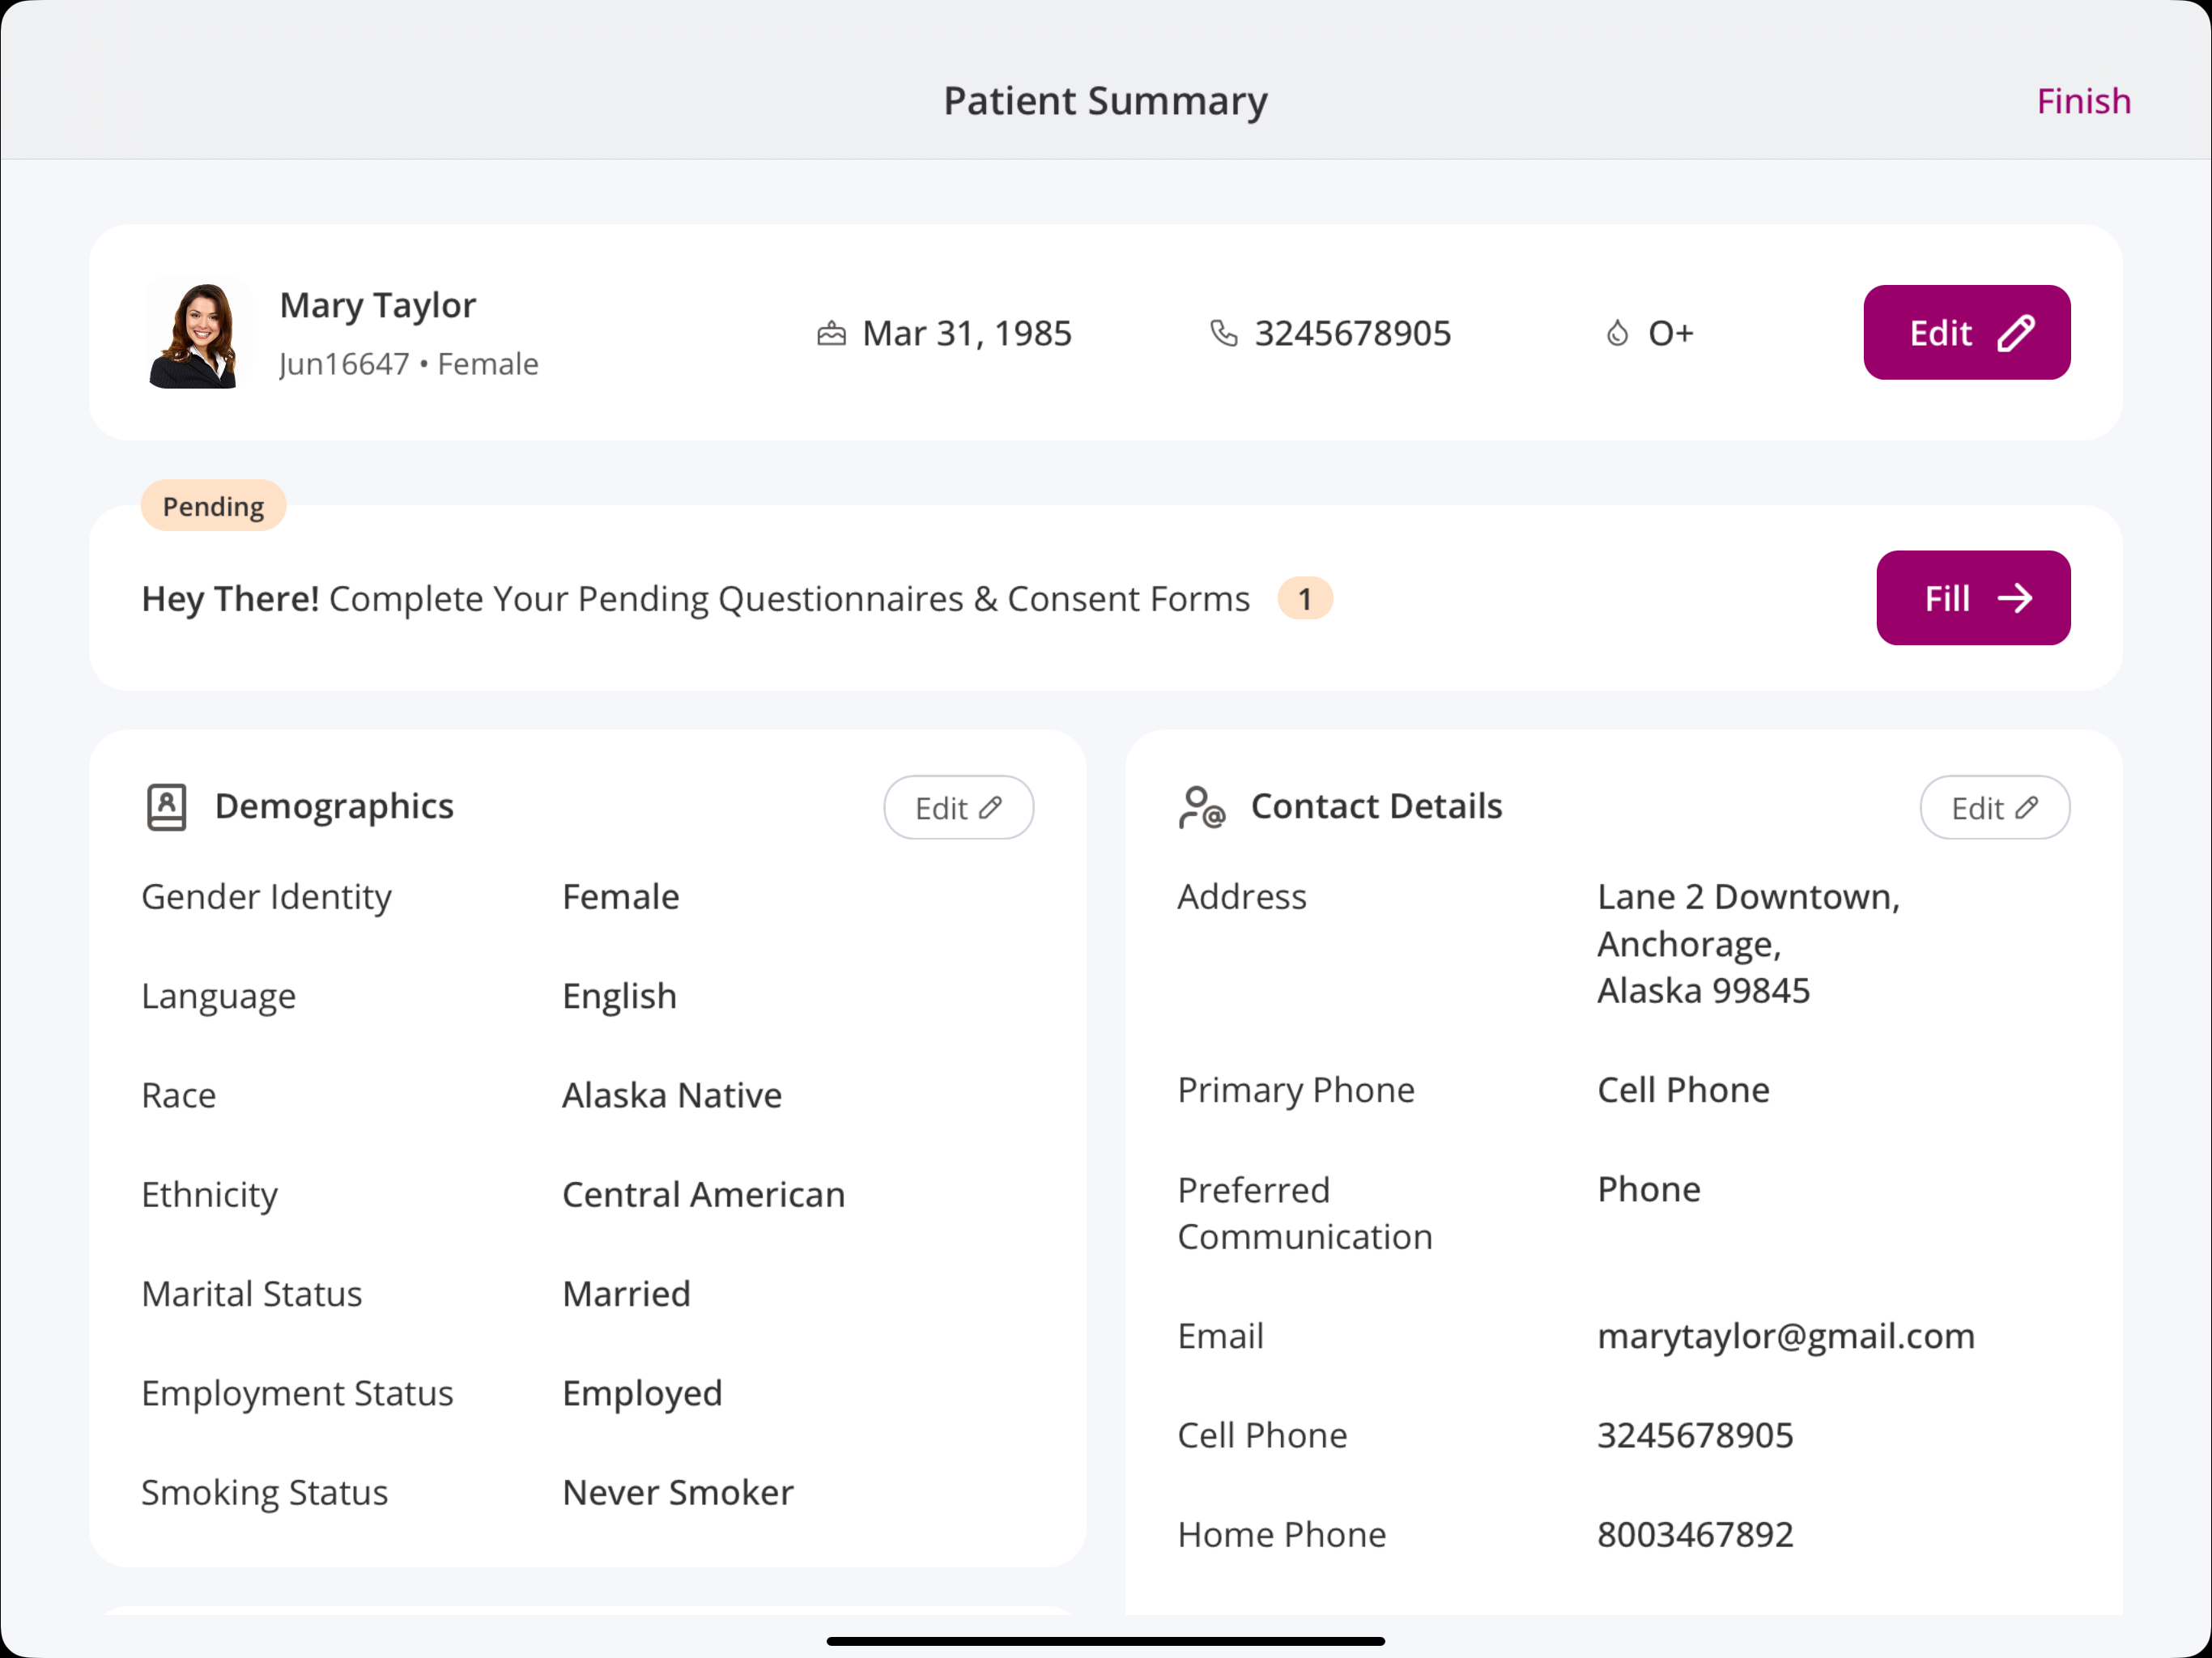Open the Contact Details Edit panel

pos(1994,806)
